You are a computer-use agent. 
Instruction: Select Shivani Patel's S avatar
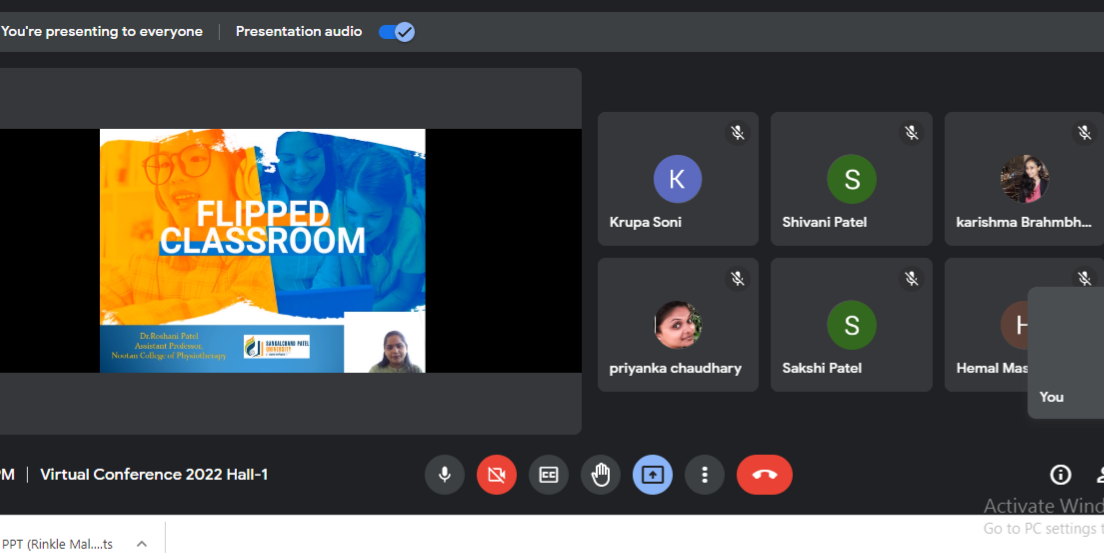(851, 179)
